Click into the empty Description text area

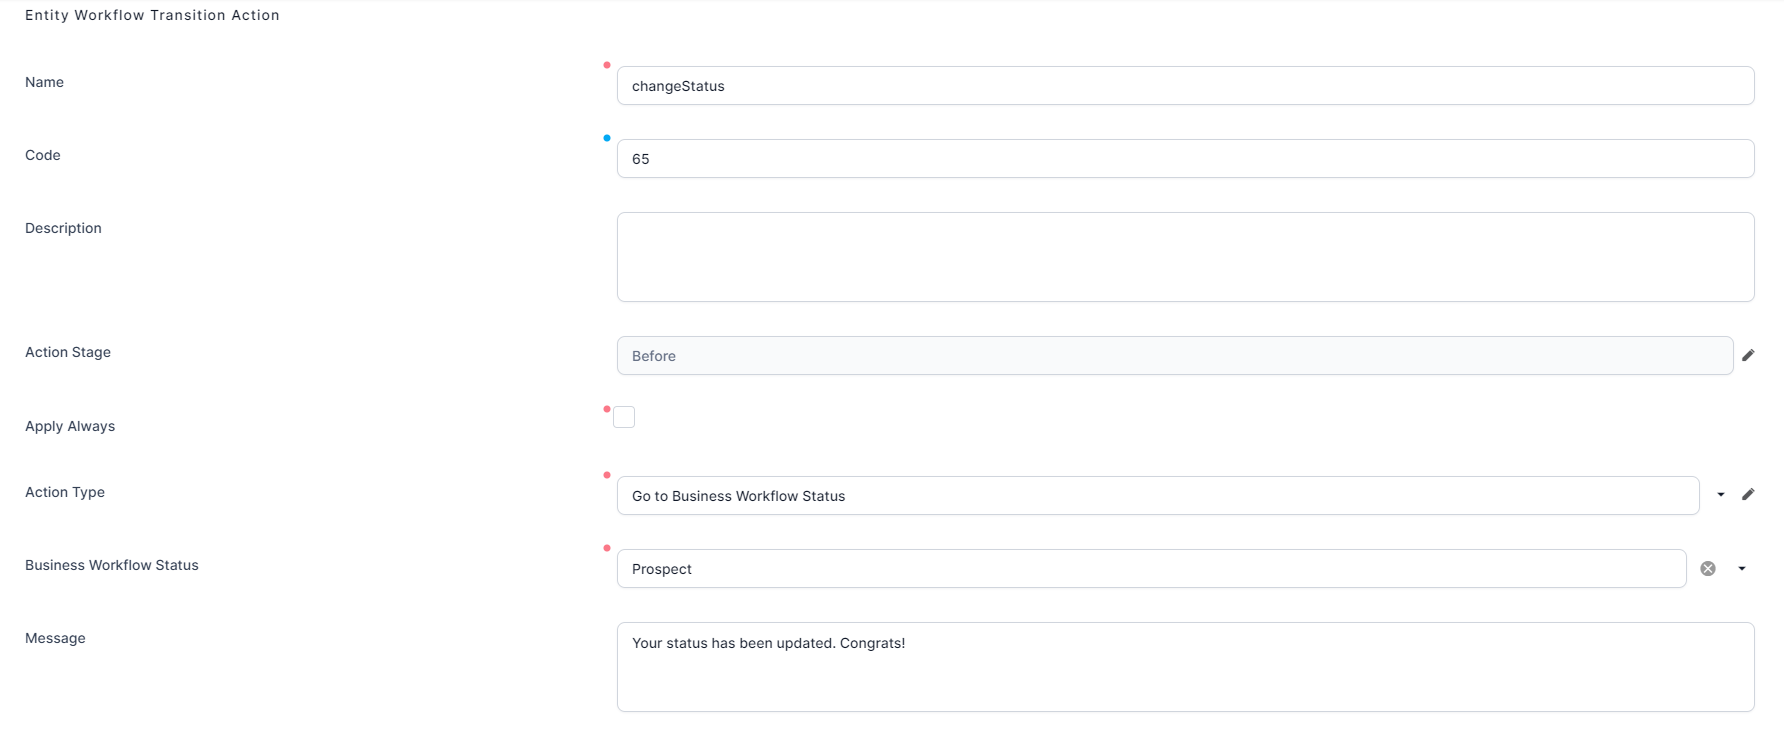click(1185, 257)
